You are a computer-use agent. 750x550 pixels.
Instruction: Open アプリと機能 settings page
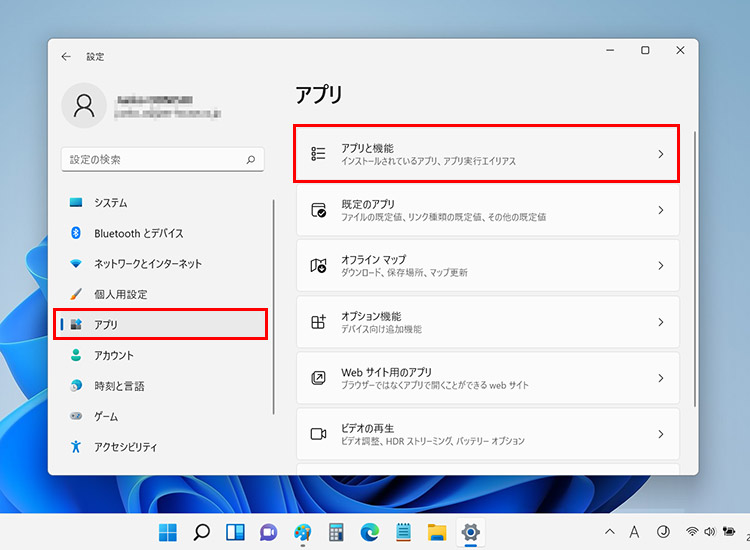pos(487,154)
